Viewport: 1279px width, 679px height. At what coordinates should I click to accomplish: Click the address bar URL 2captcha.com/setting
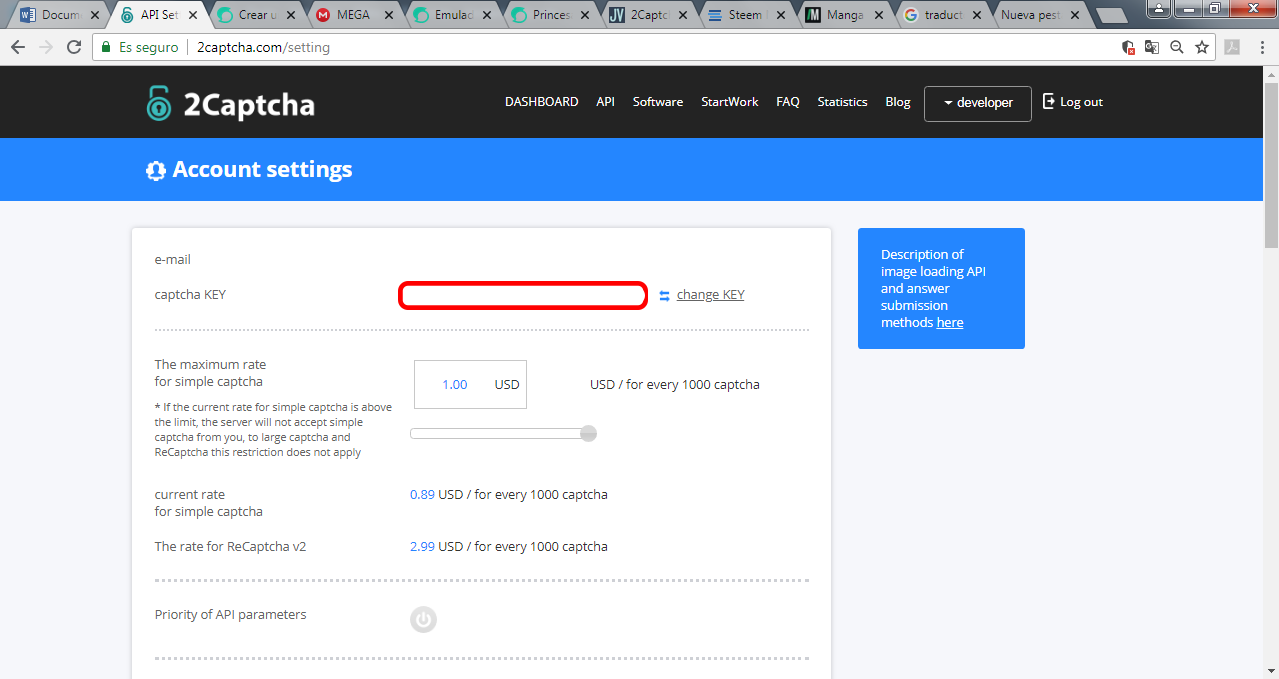pyautogui.click(x=263, y=47)
